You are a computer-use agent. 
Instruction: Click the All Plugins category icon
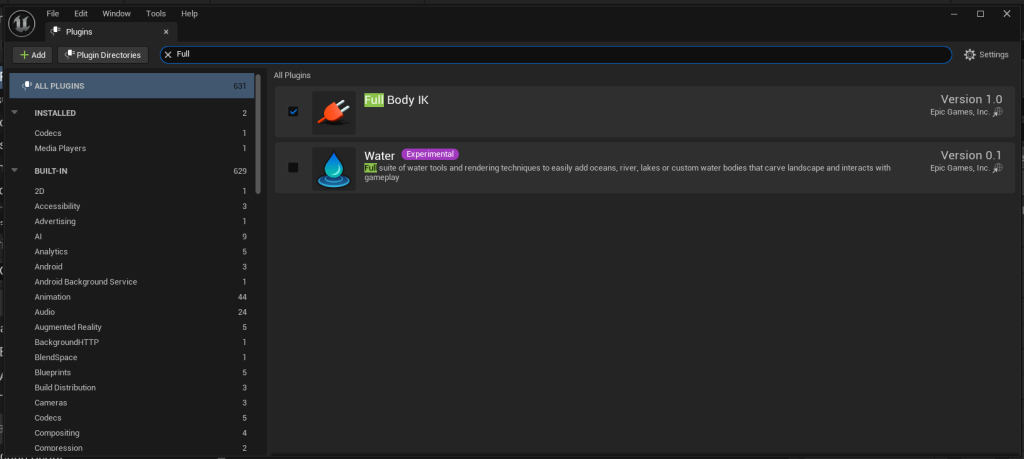pyautogui.click(x=27, y=86)
